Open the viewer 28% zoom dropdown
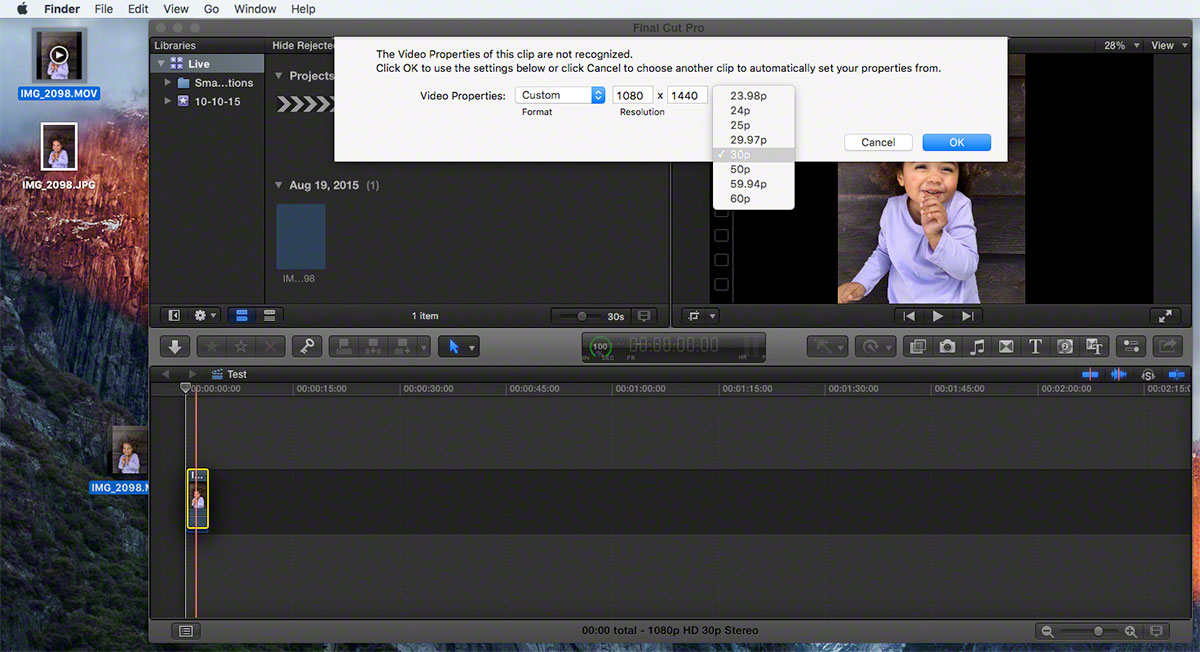The image size is (1200, 652). (1122, 46)
